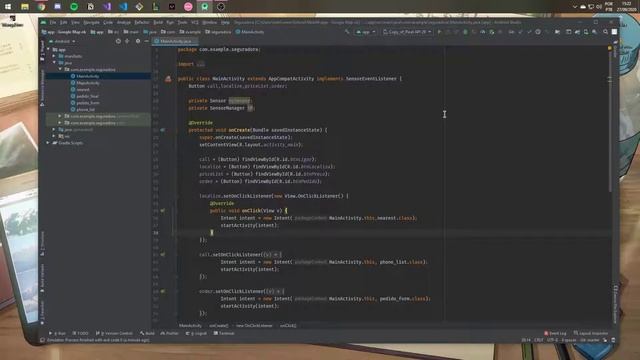The height and width of the screenshot is (360, 640).
Task: Open the File menu
Action: [x=53, y=22]
